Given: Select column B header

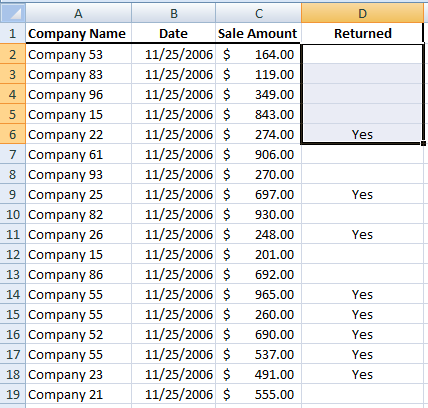Looking at the screenshot, I should click(x=173, y=13).
